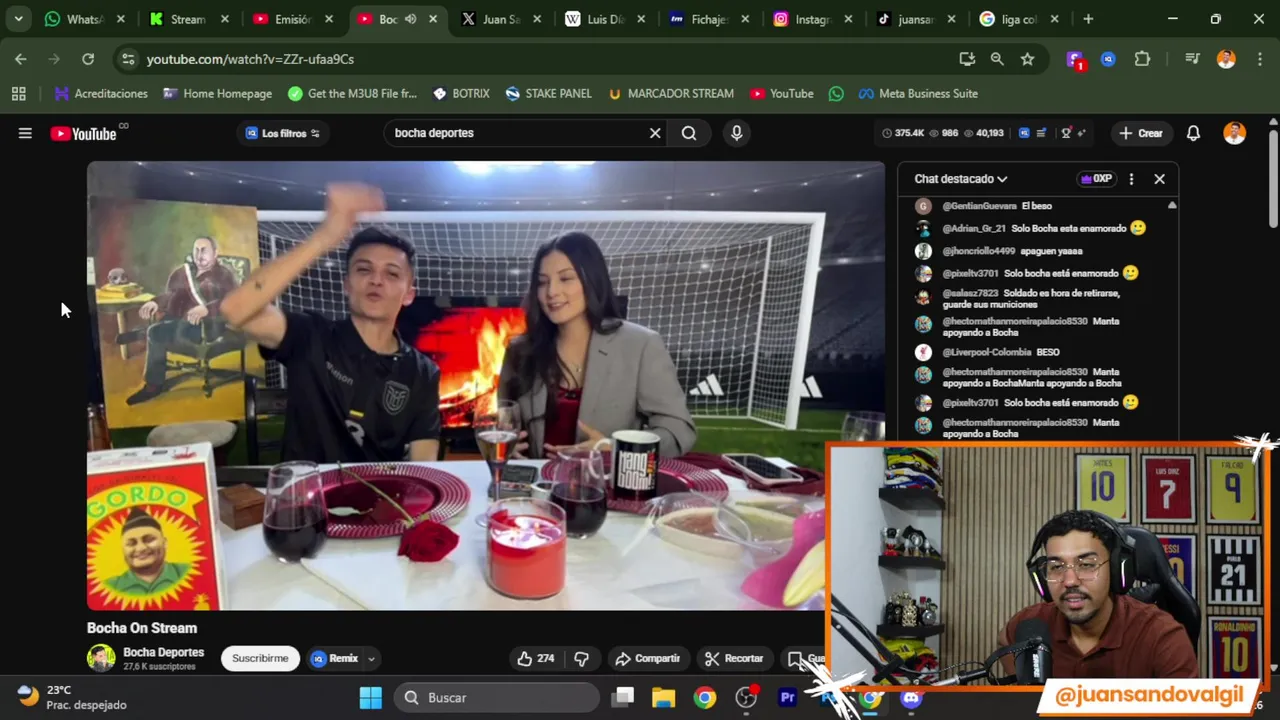Viewport: 1280px width, 720px height.
Task: Switch to the Emisión YouTube tab
Action: tap(293, 19)
